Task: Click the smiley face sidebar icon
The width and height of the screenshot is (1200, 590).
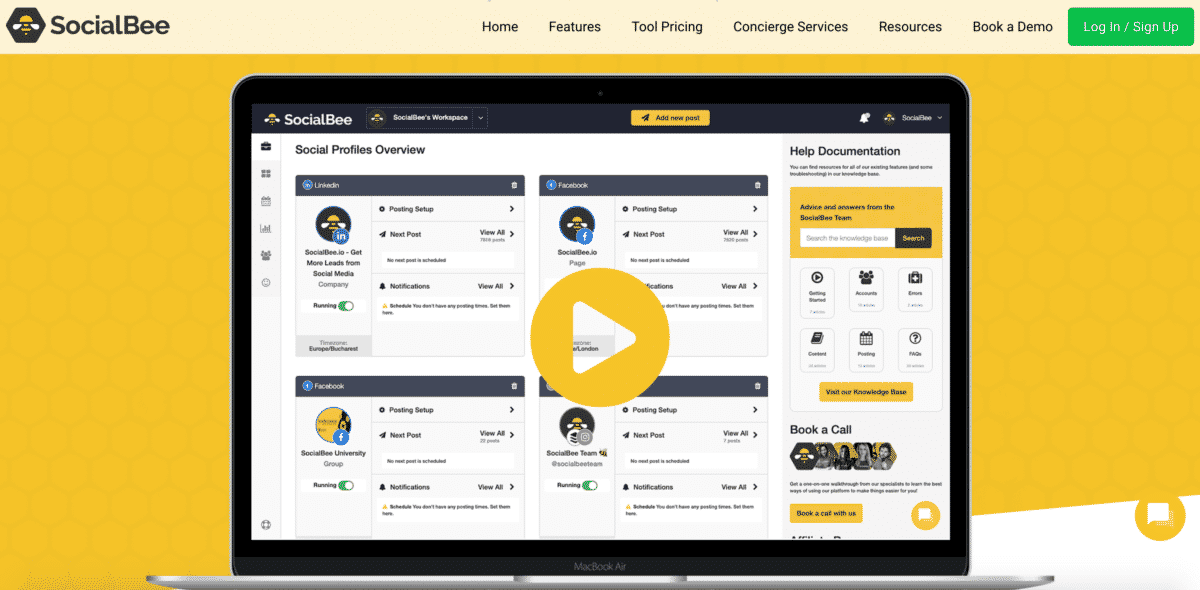Action: [266, 283]
